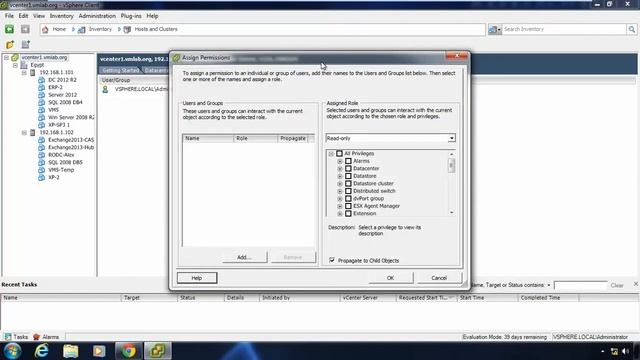Click Hosts and Clusters breadcrumb icon

tap(127, 29)
